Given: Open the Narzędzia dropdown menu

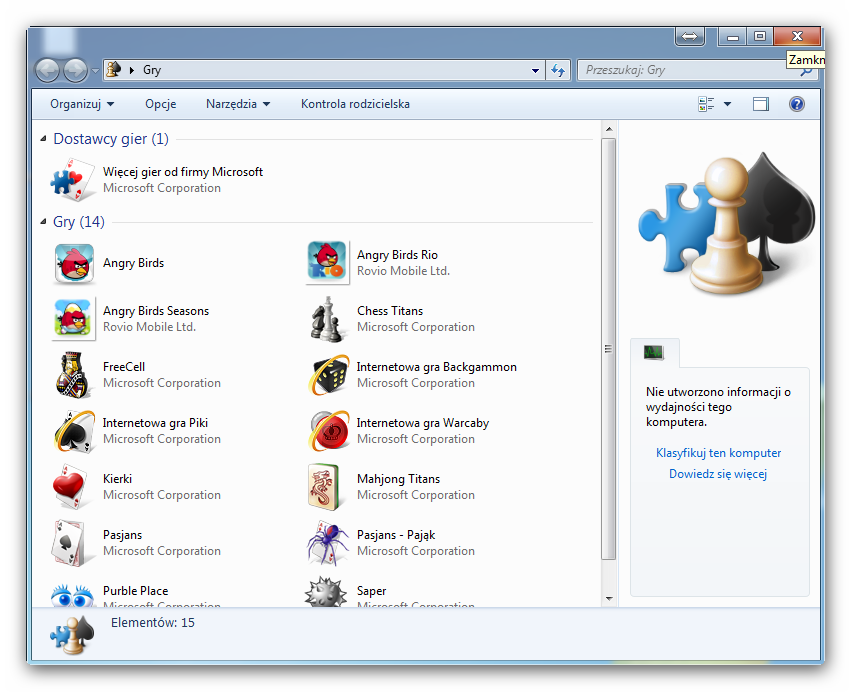Looking at the screenshot, I should coord(238,104).
